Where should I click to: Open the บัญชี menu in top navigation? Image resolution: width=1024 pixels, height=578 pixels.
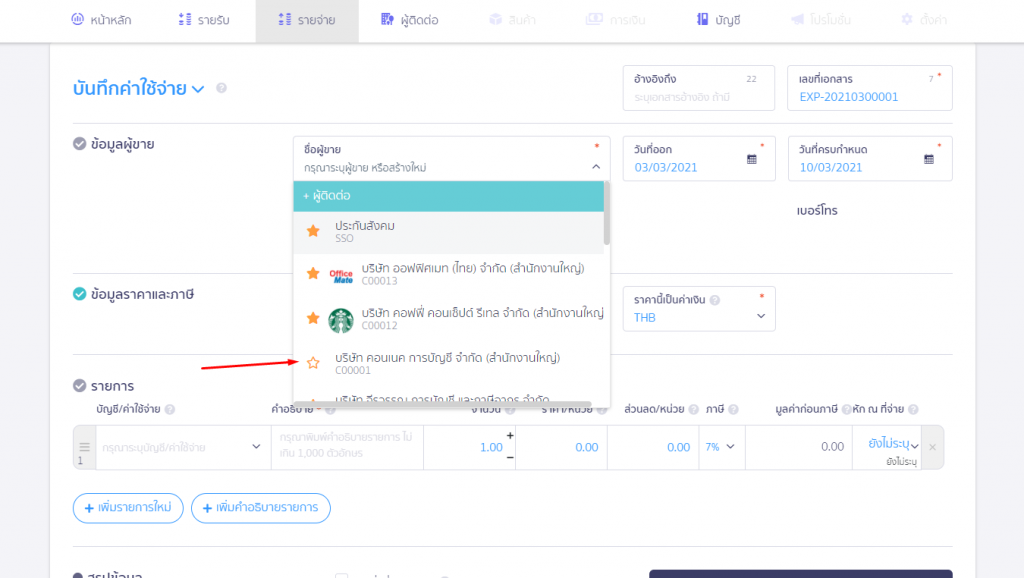tap(718, 20)
